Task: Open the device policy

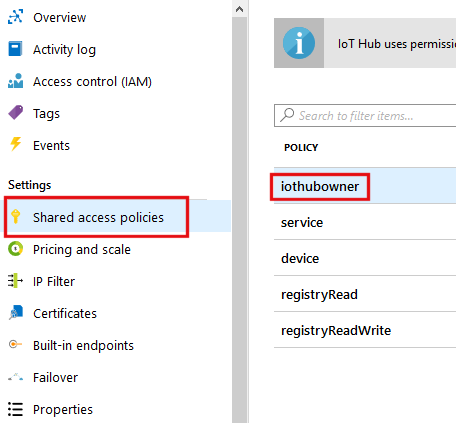Action: tap(365, 258)
